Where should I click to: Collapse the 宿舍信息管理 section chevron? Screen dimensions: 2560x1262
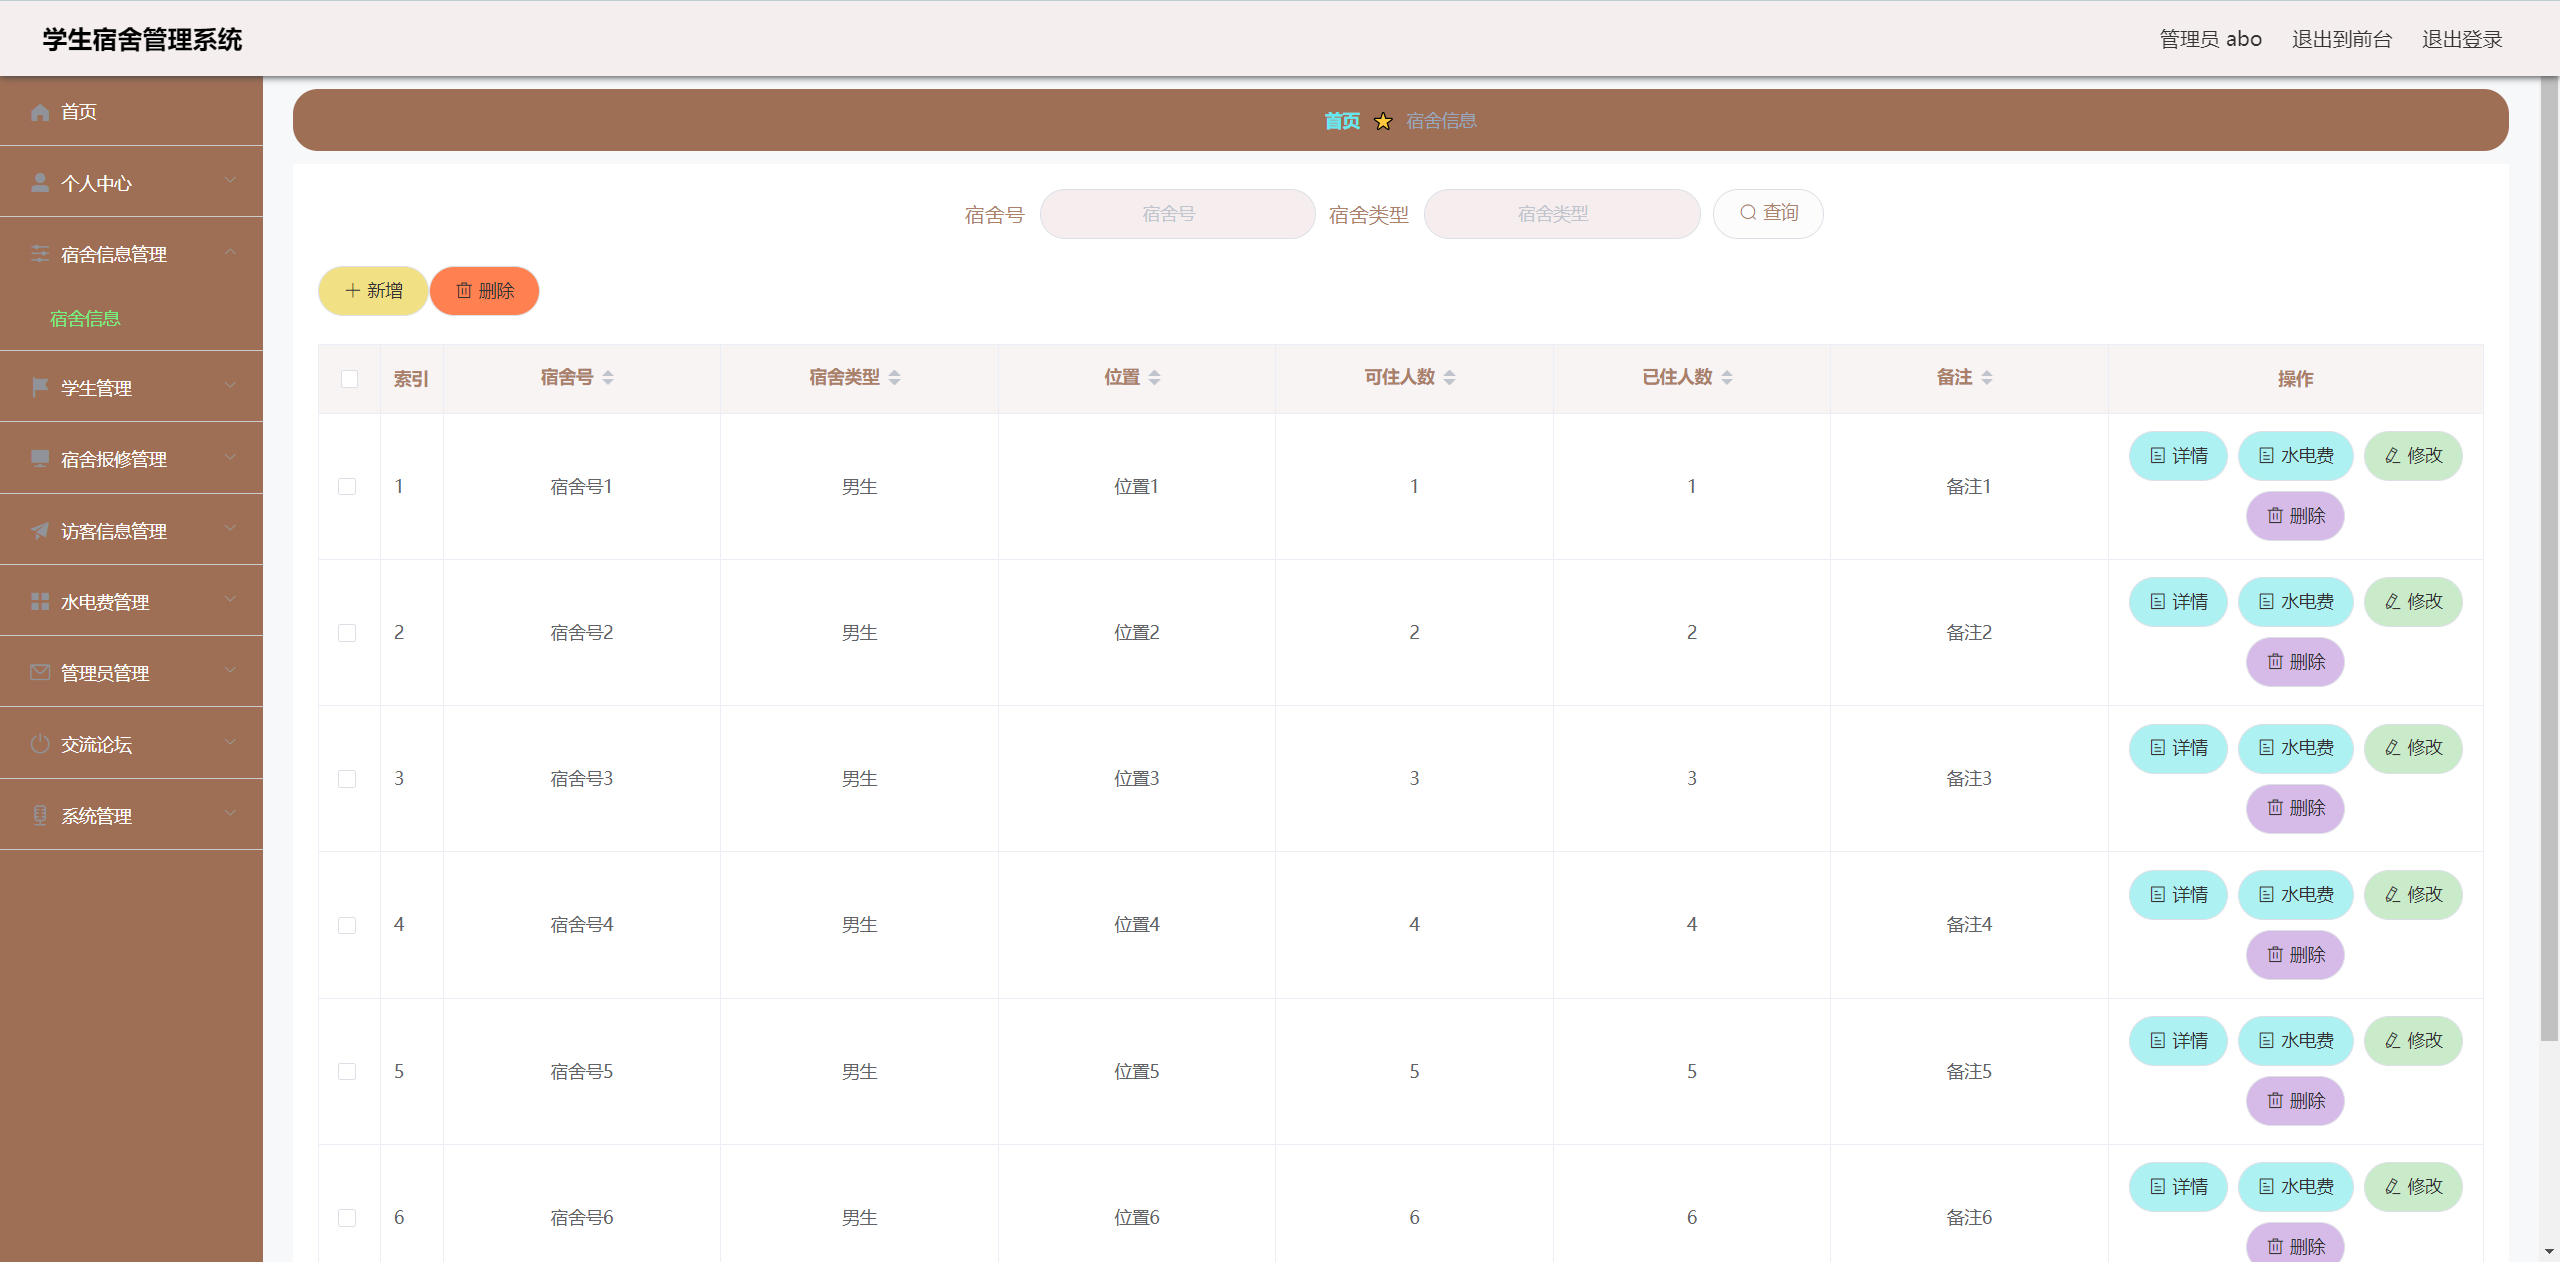pos(230,252)
